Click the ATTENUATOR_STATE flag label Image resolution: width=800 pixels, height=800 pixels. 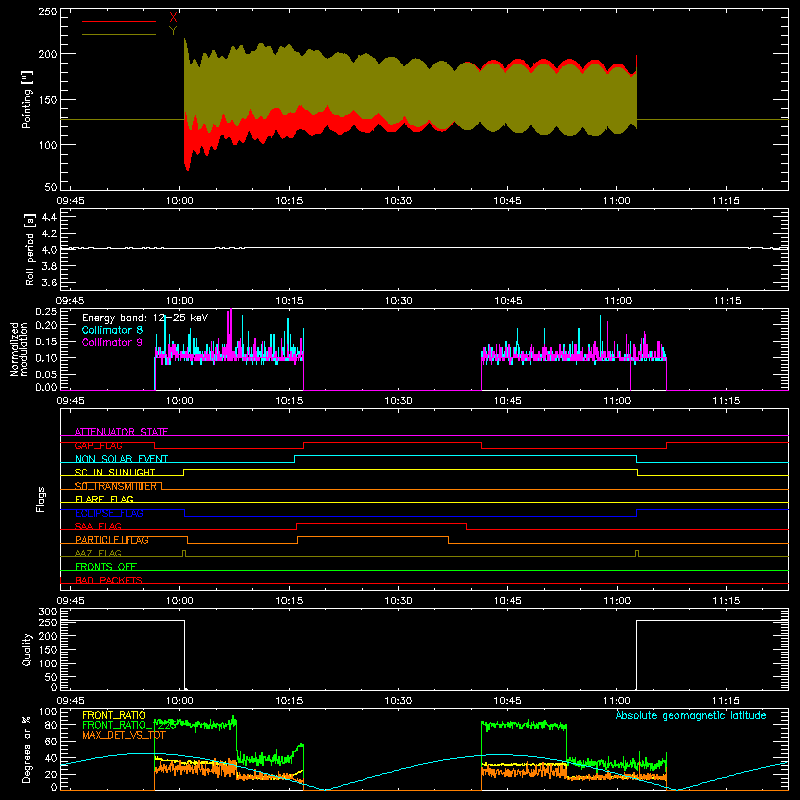pyautogui.click(x=121, y=432)
